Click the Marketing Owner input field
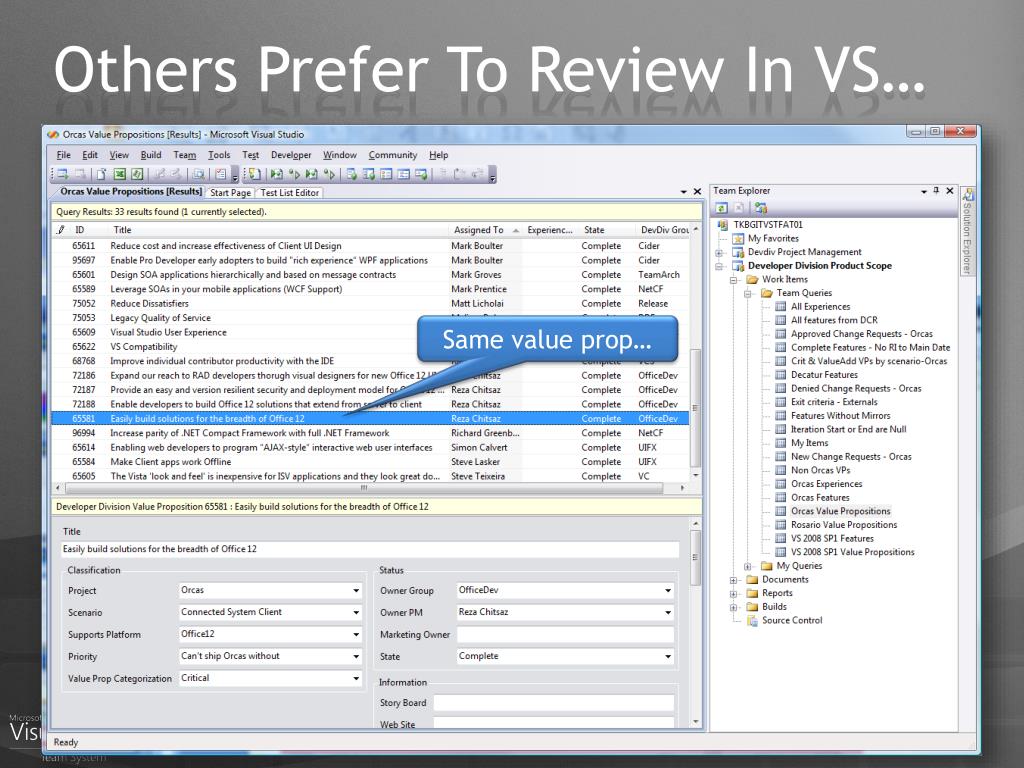The width and height of the screenshot is (1024, 768). (x=565, y=634)
